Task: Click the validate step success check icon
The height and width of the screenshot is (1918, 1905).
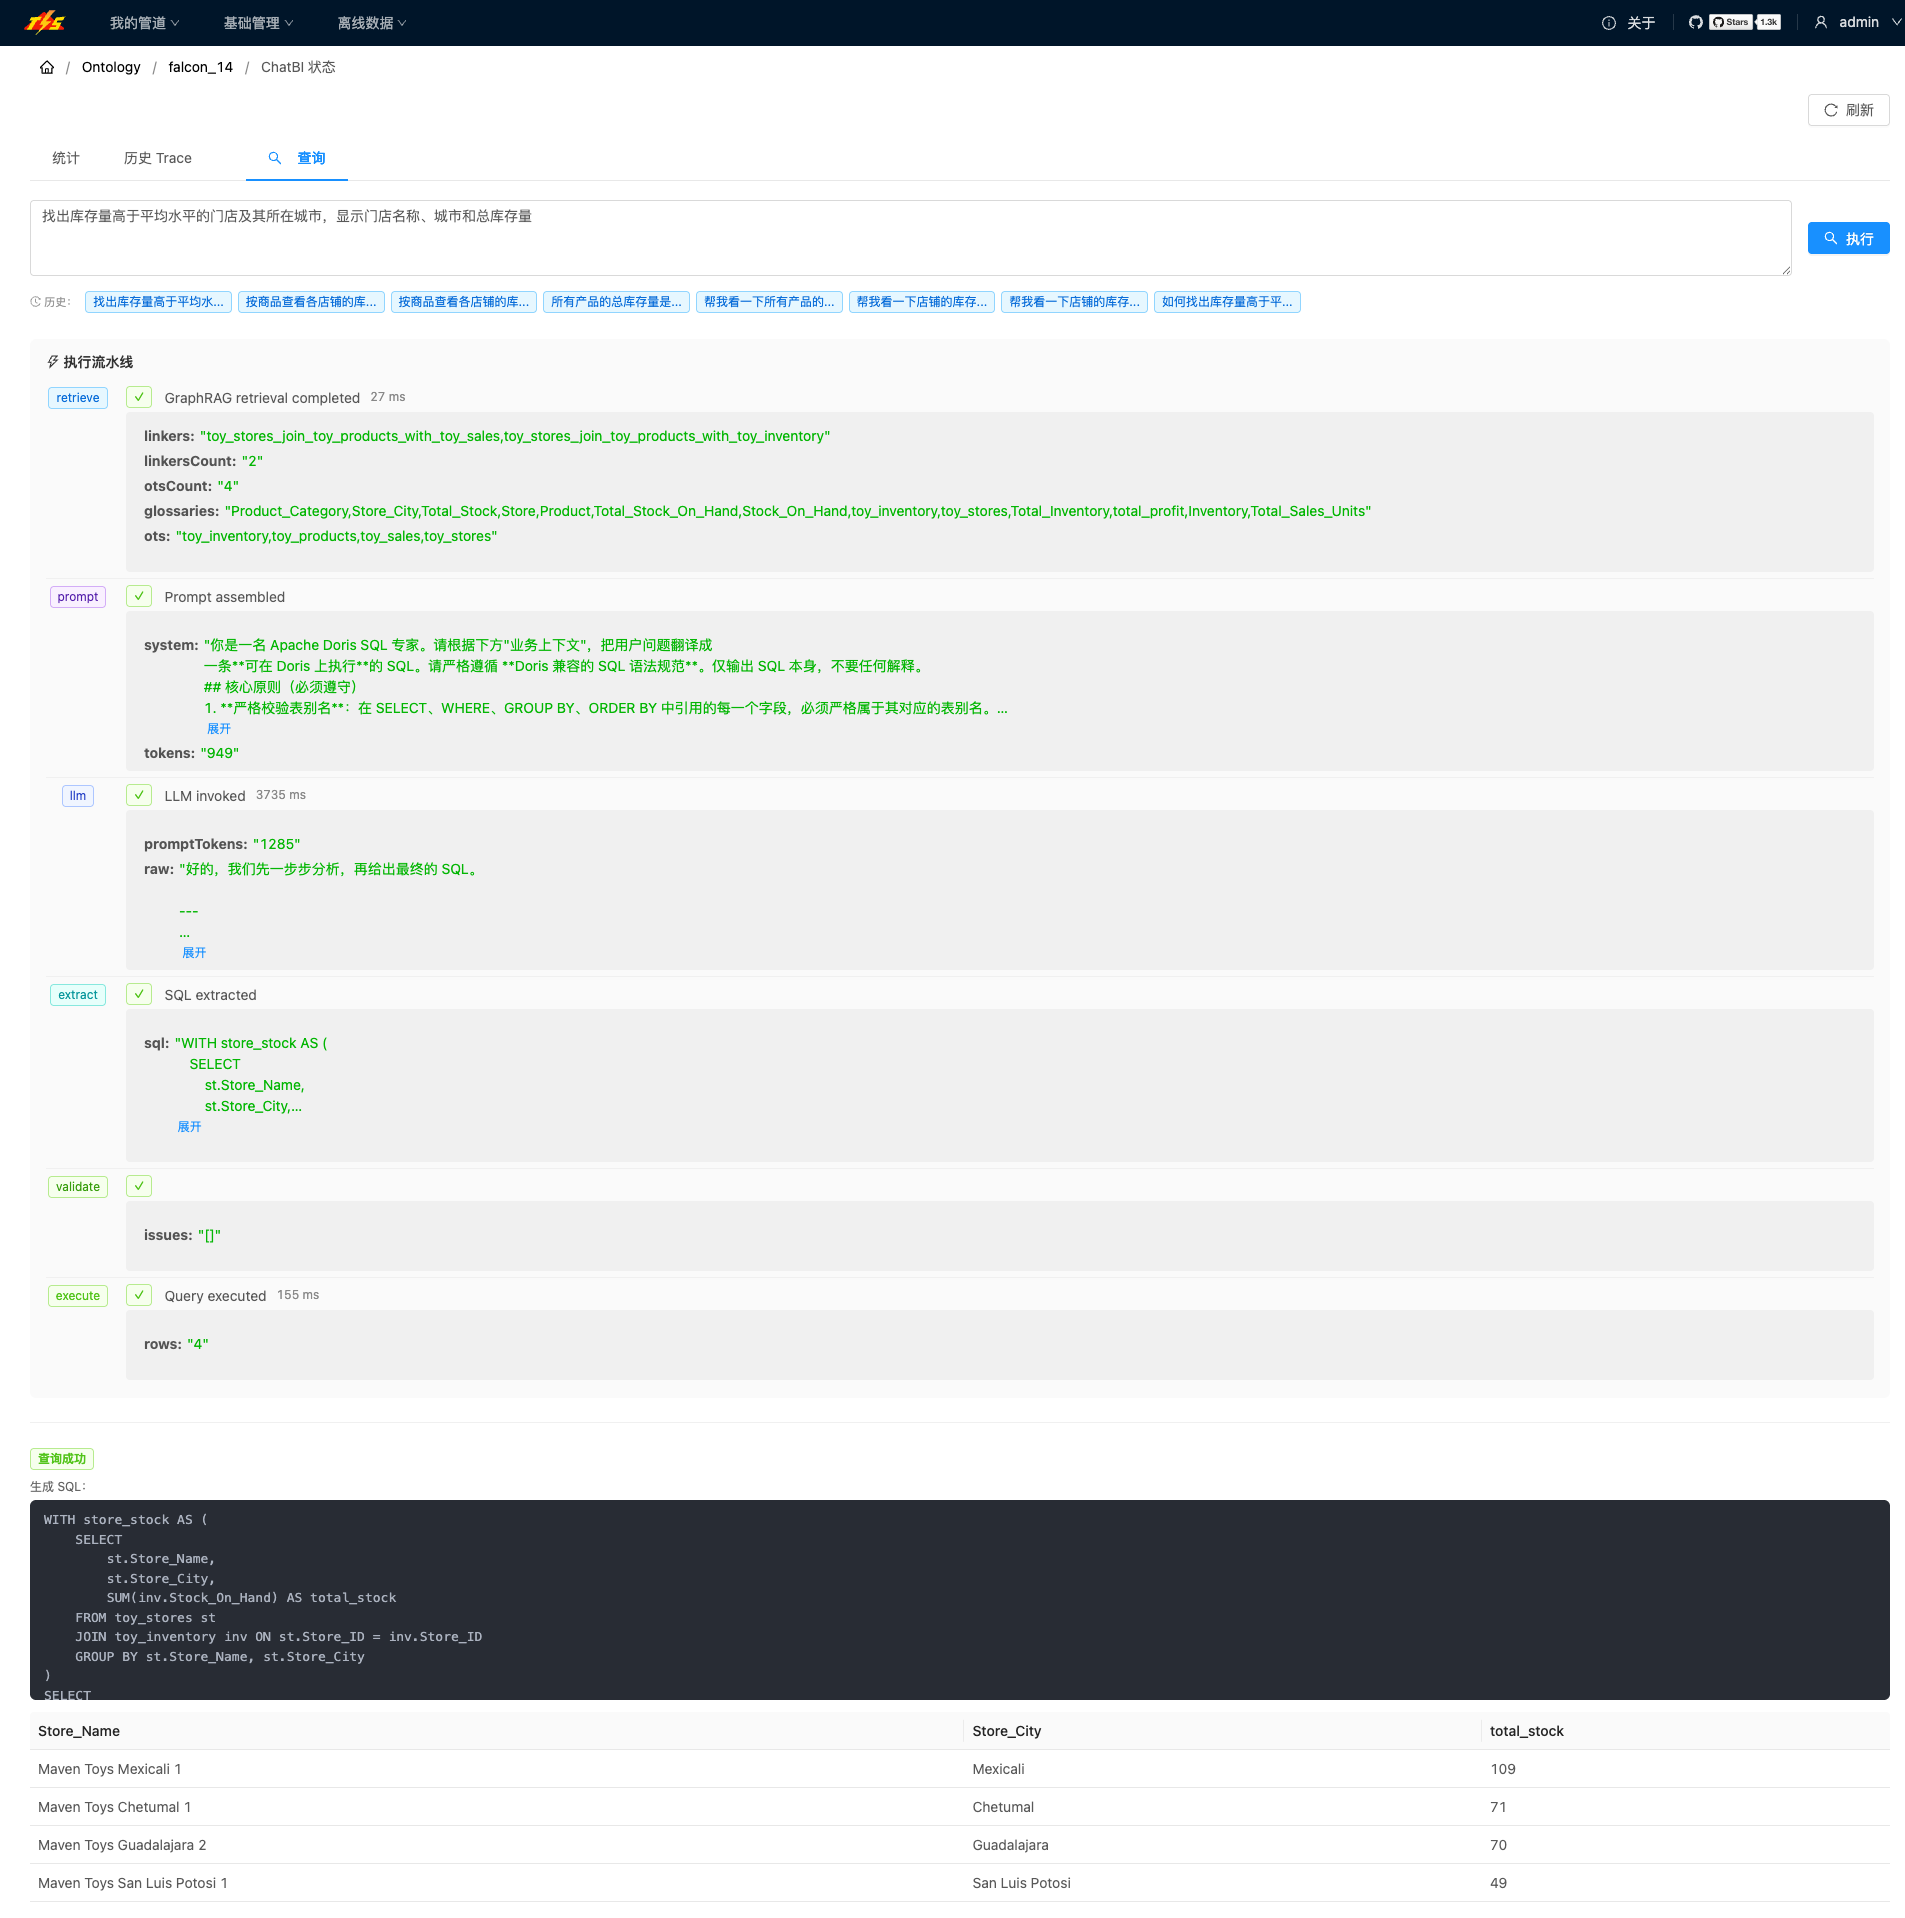Action: (139, 1186)
